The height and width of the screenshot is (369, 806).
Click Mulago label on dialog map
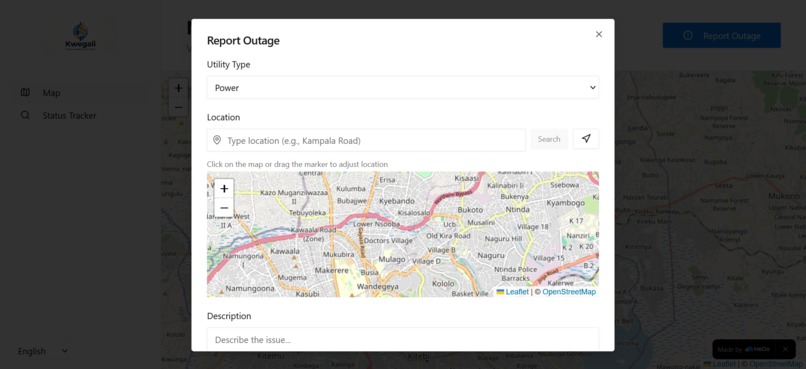[x=392, y=260]
